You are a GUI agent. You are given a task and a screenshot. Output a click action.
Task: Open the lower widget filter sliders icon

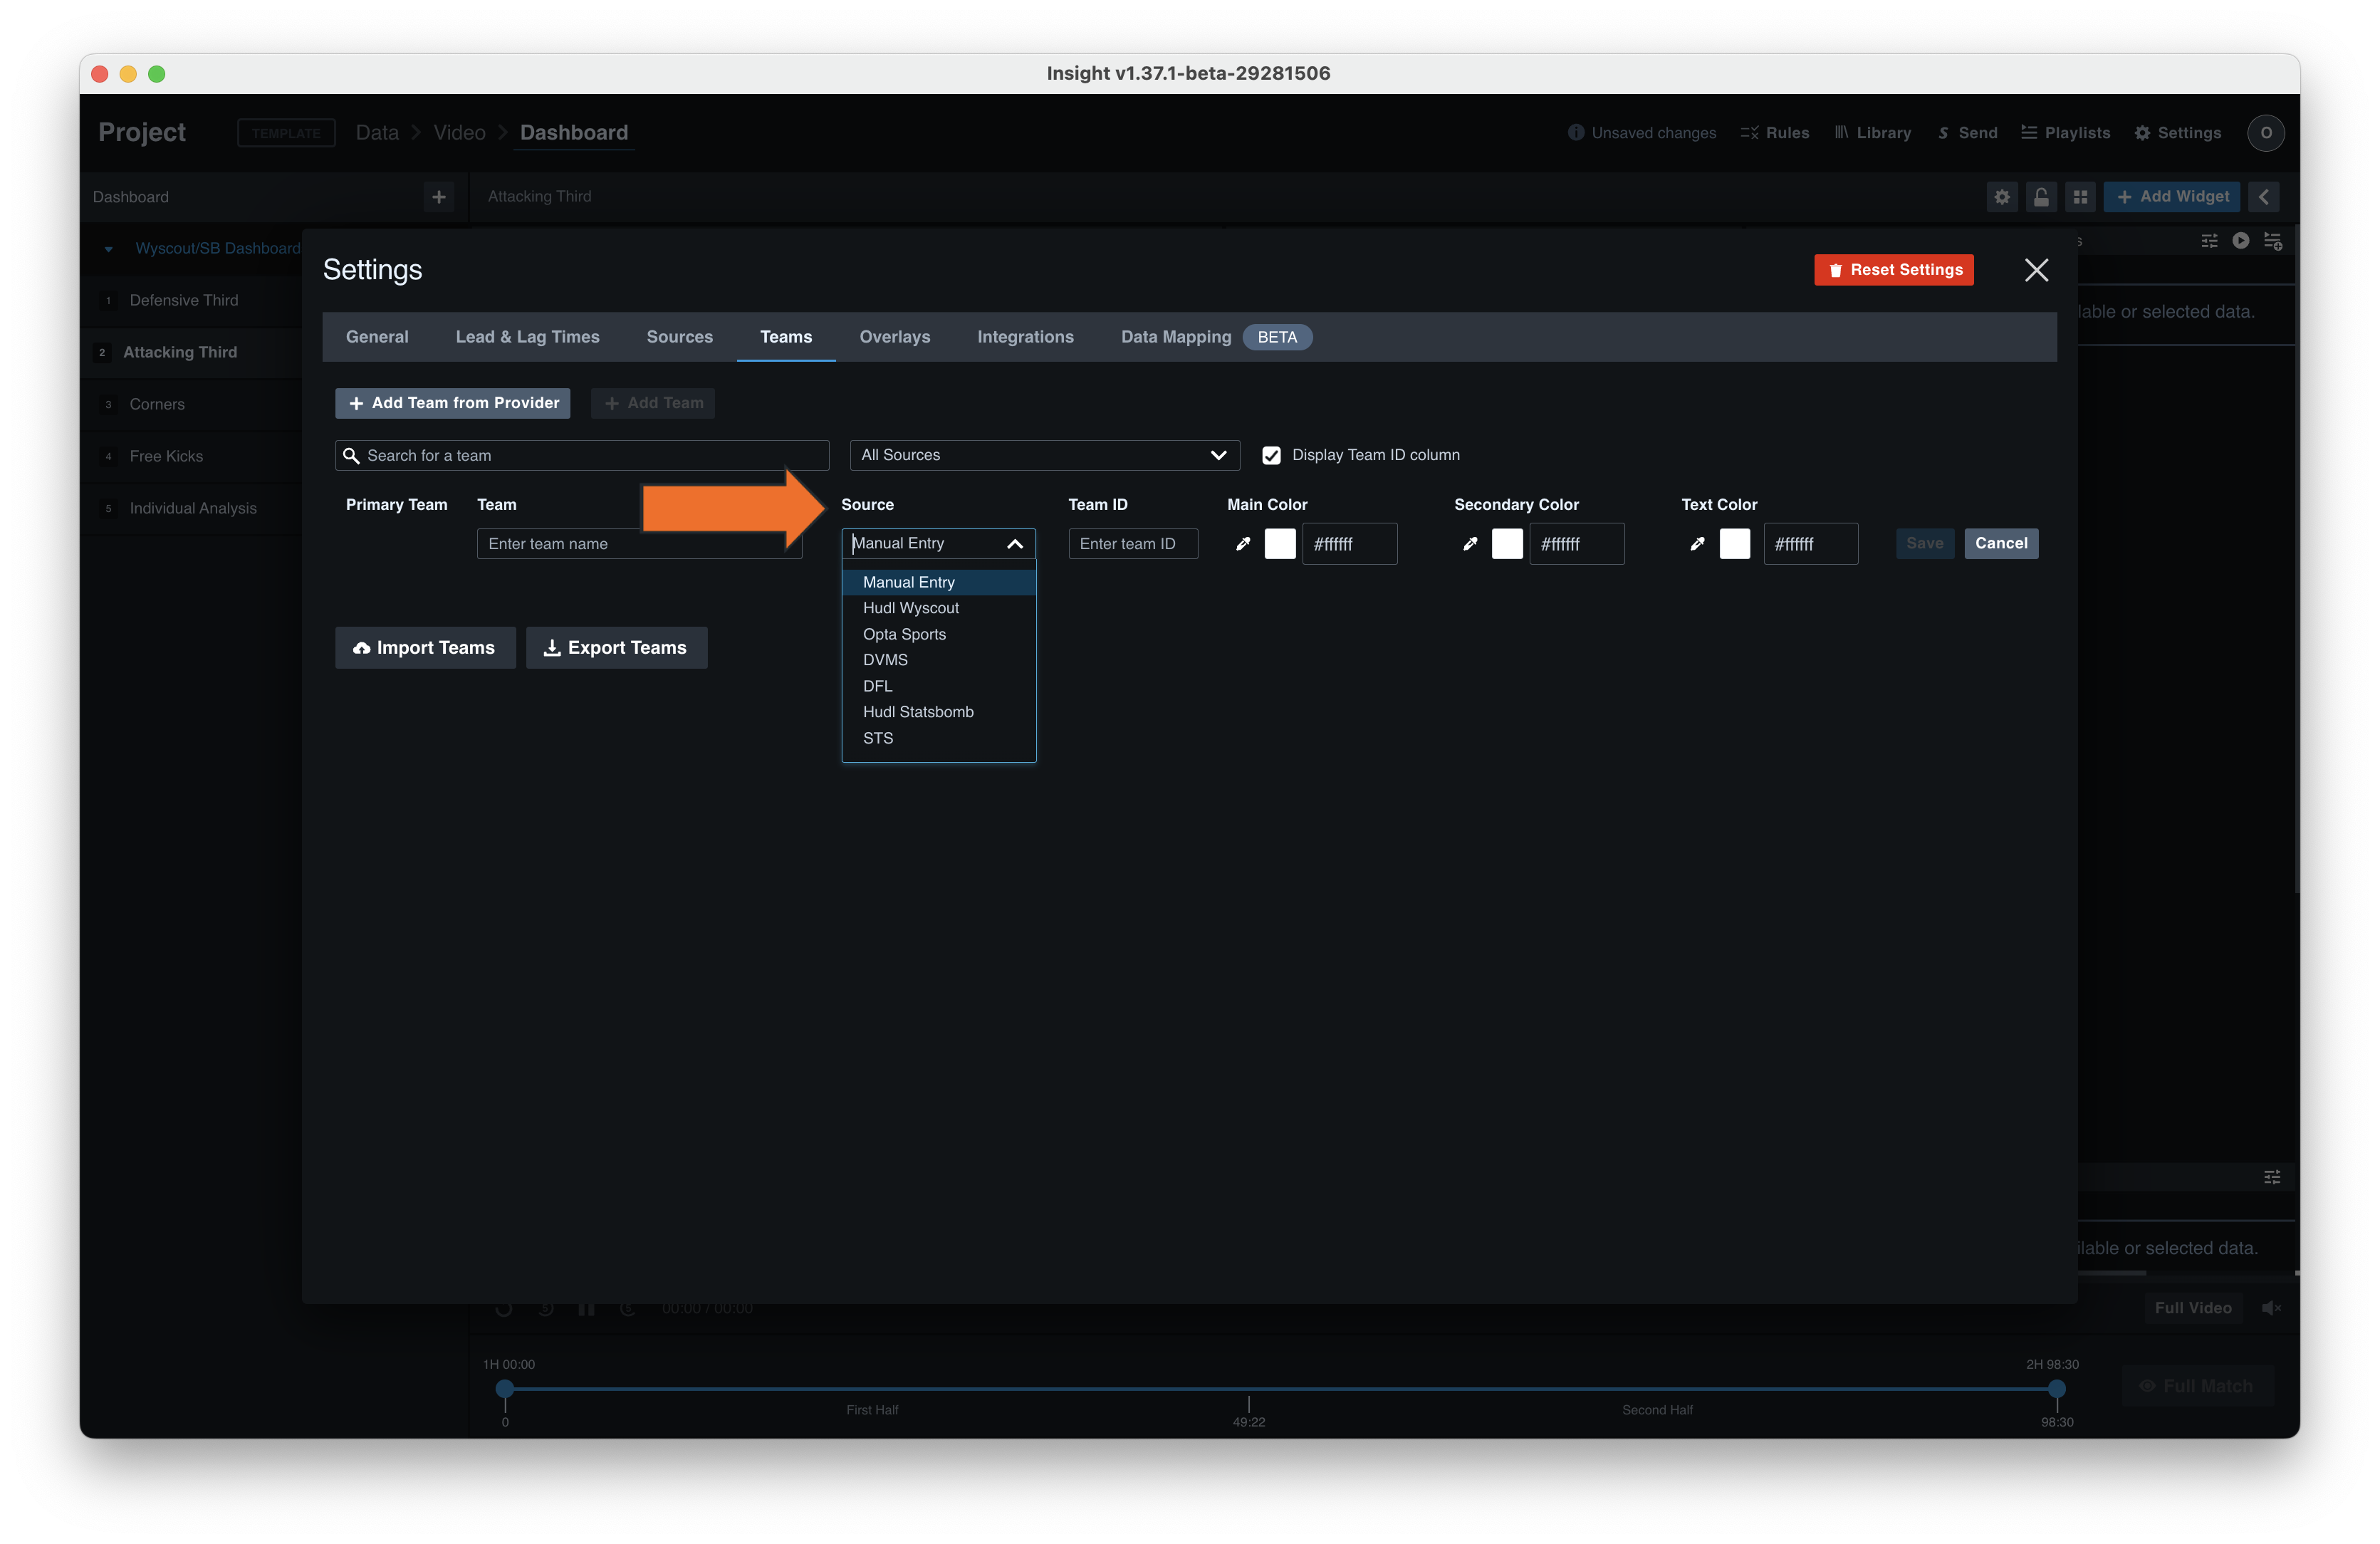coord(2272,1177)
